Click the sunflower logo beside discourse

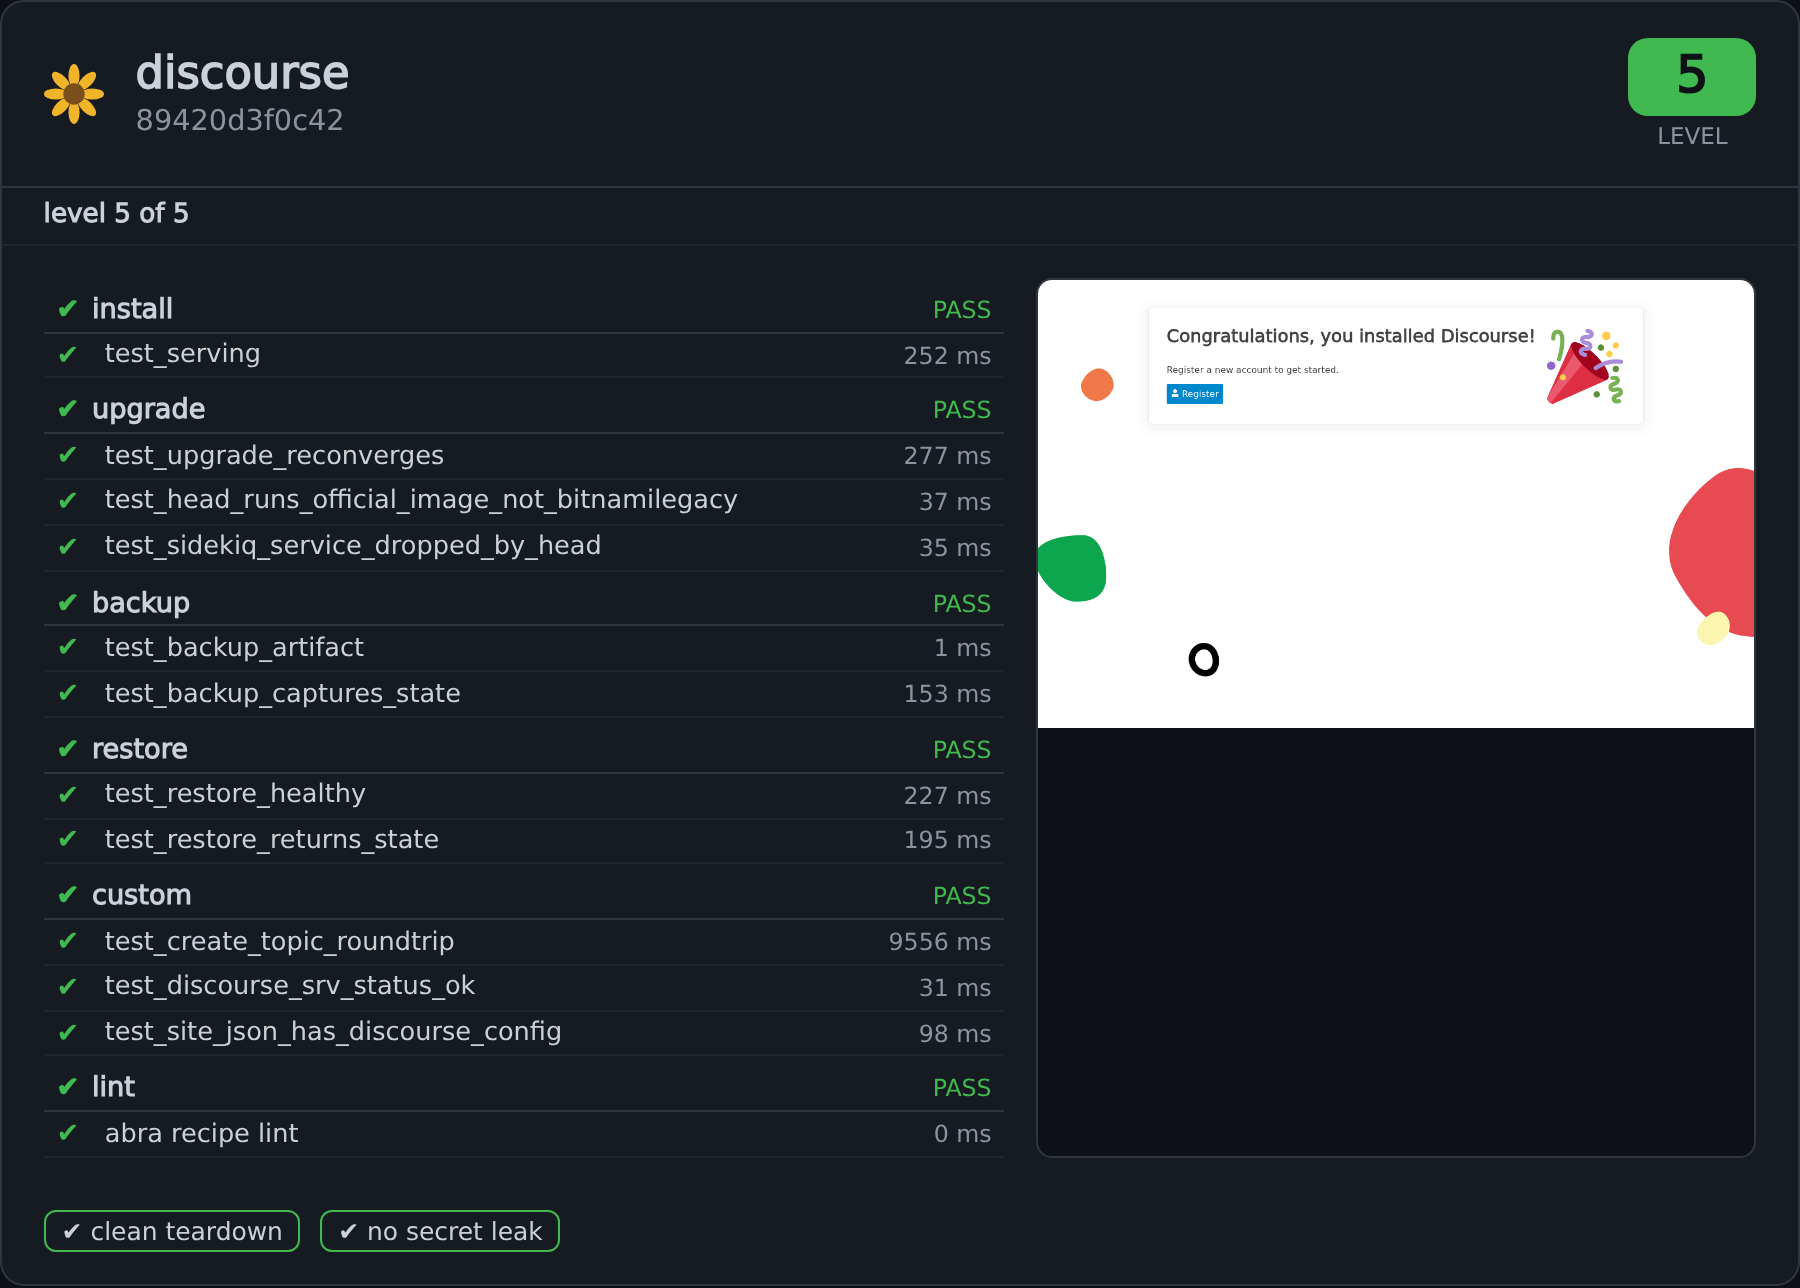click(x=74, y=94)
